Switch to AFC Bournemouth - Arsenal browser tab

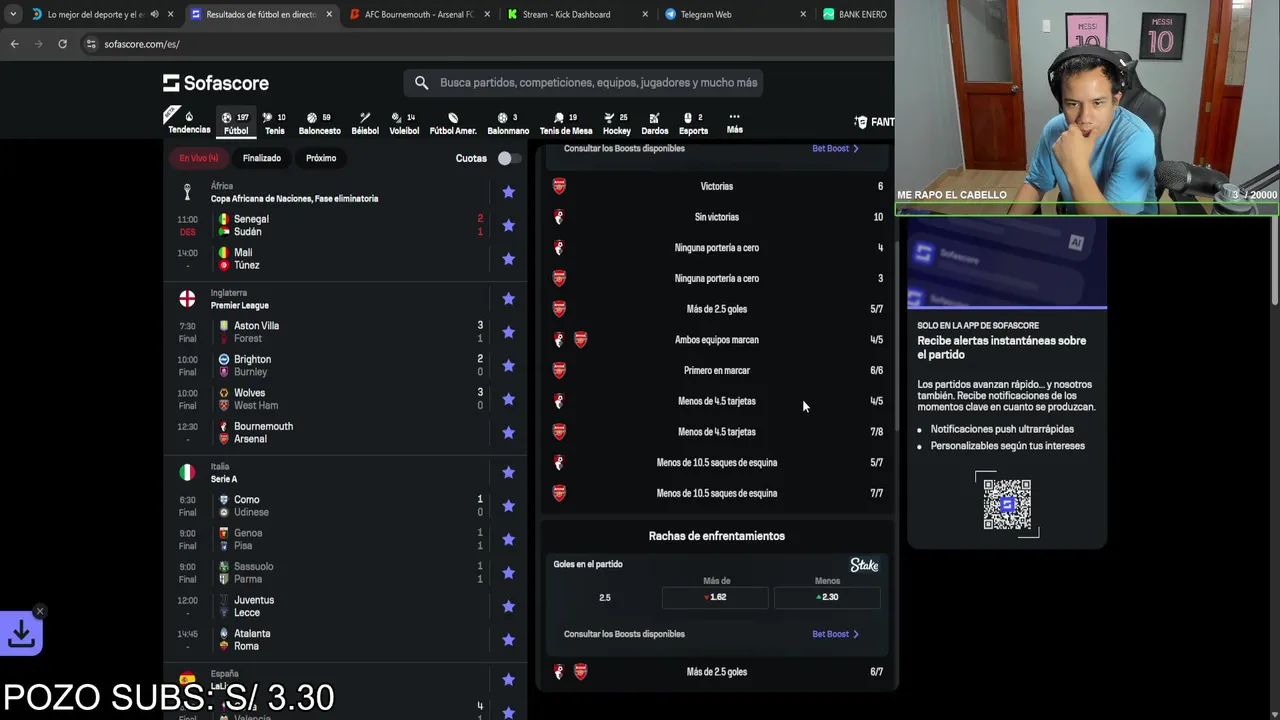pyautogui.click(x=419, y=14)
